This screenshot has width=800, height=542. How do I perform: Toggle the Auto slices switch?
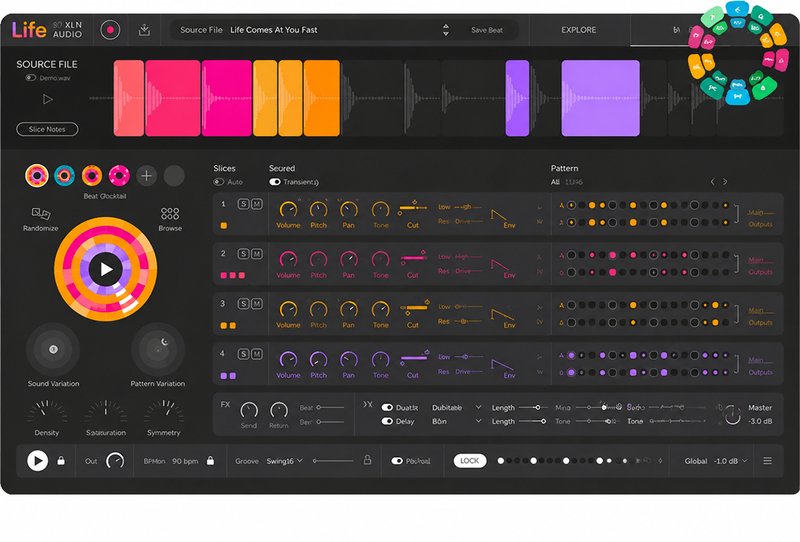click(219, 182)
